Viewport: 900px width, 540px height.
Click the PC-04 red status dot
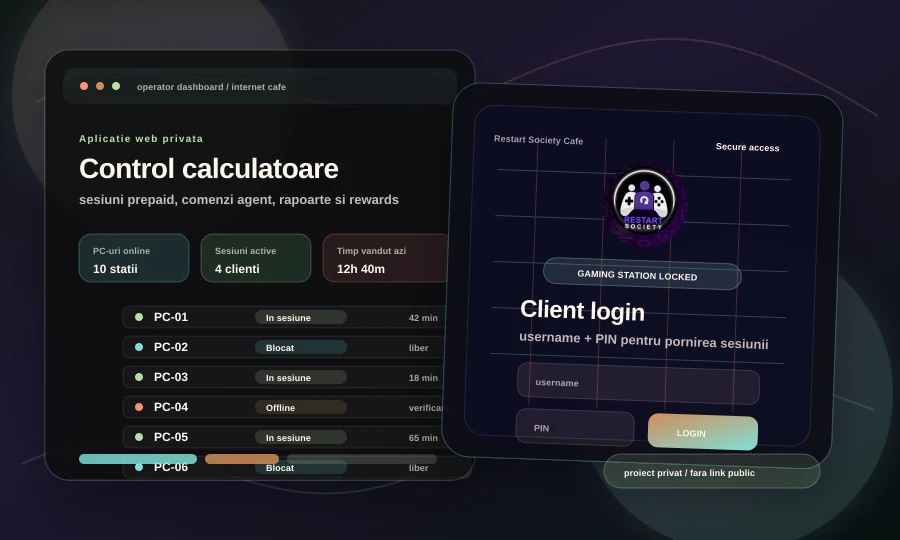pos(139,407)
